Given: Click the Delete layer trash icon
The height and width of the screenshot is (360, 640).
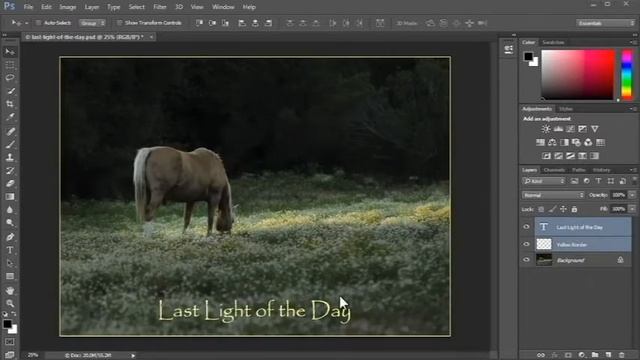Looking at the screenshot, I should coord(622,355).
